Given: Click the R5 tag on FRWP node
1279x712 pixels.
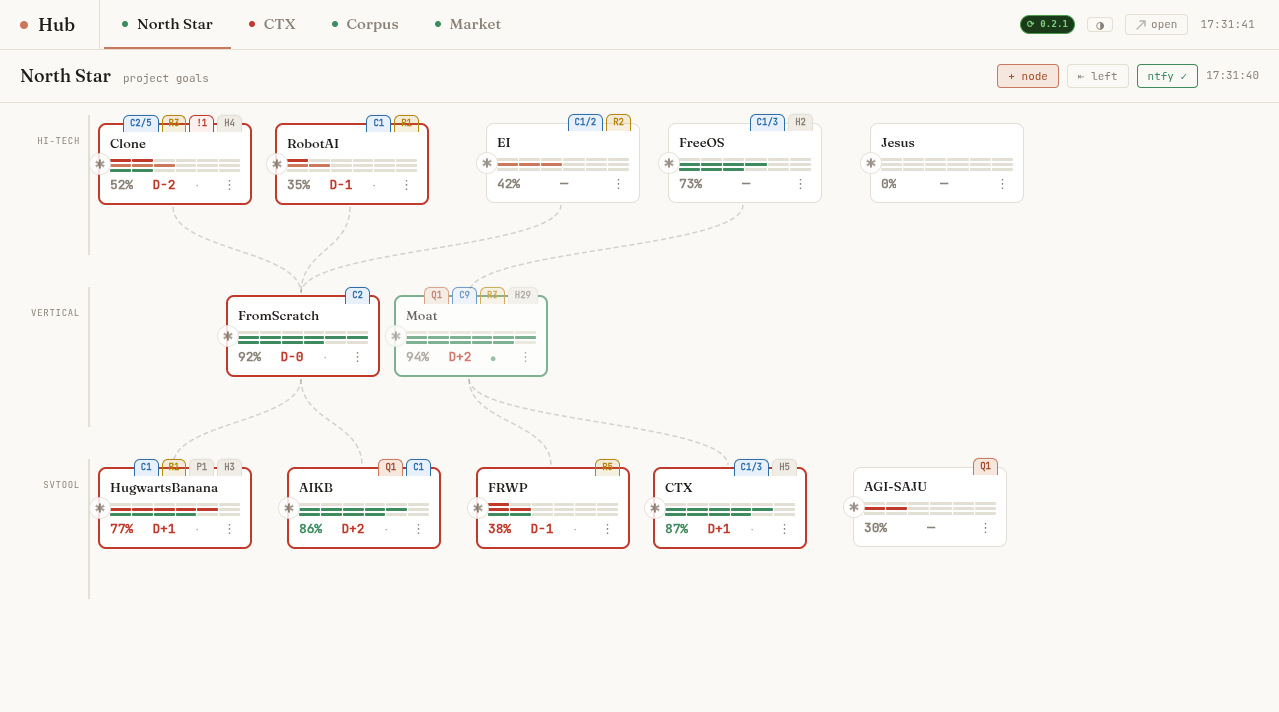Looking at the screenshot, I should coord(607,467).
